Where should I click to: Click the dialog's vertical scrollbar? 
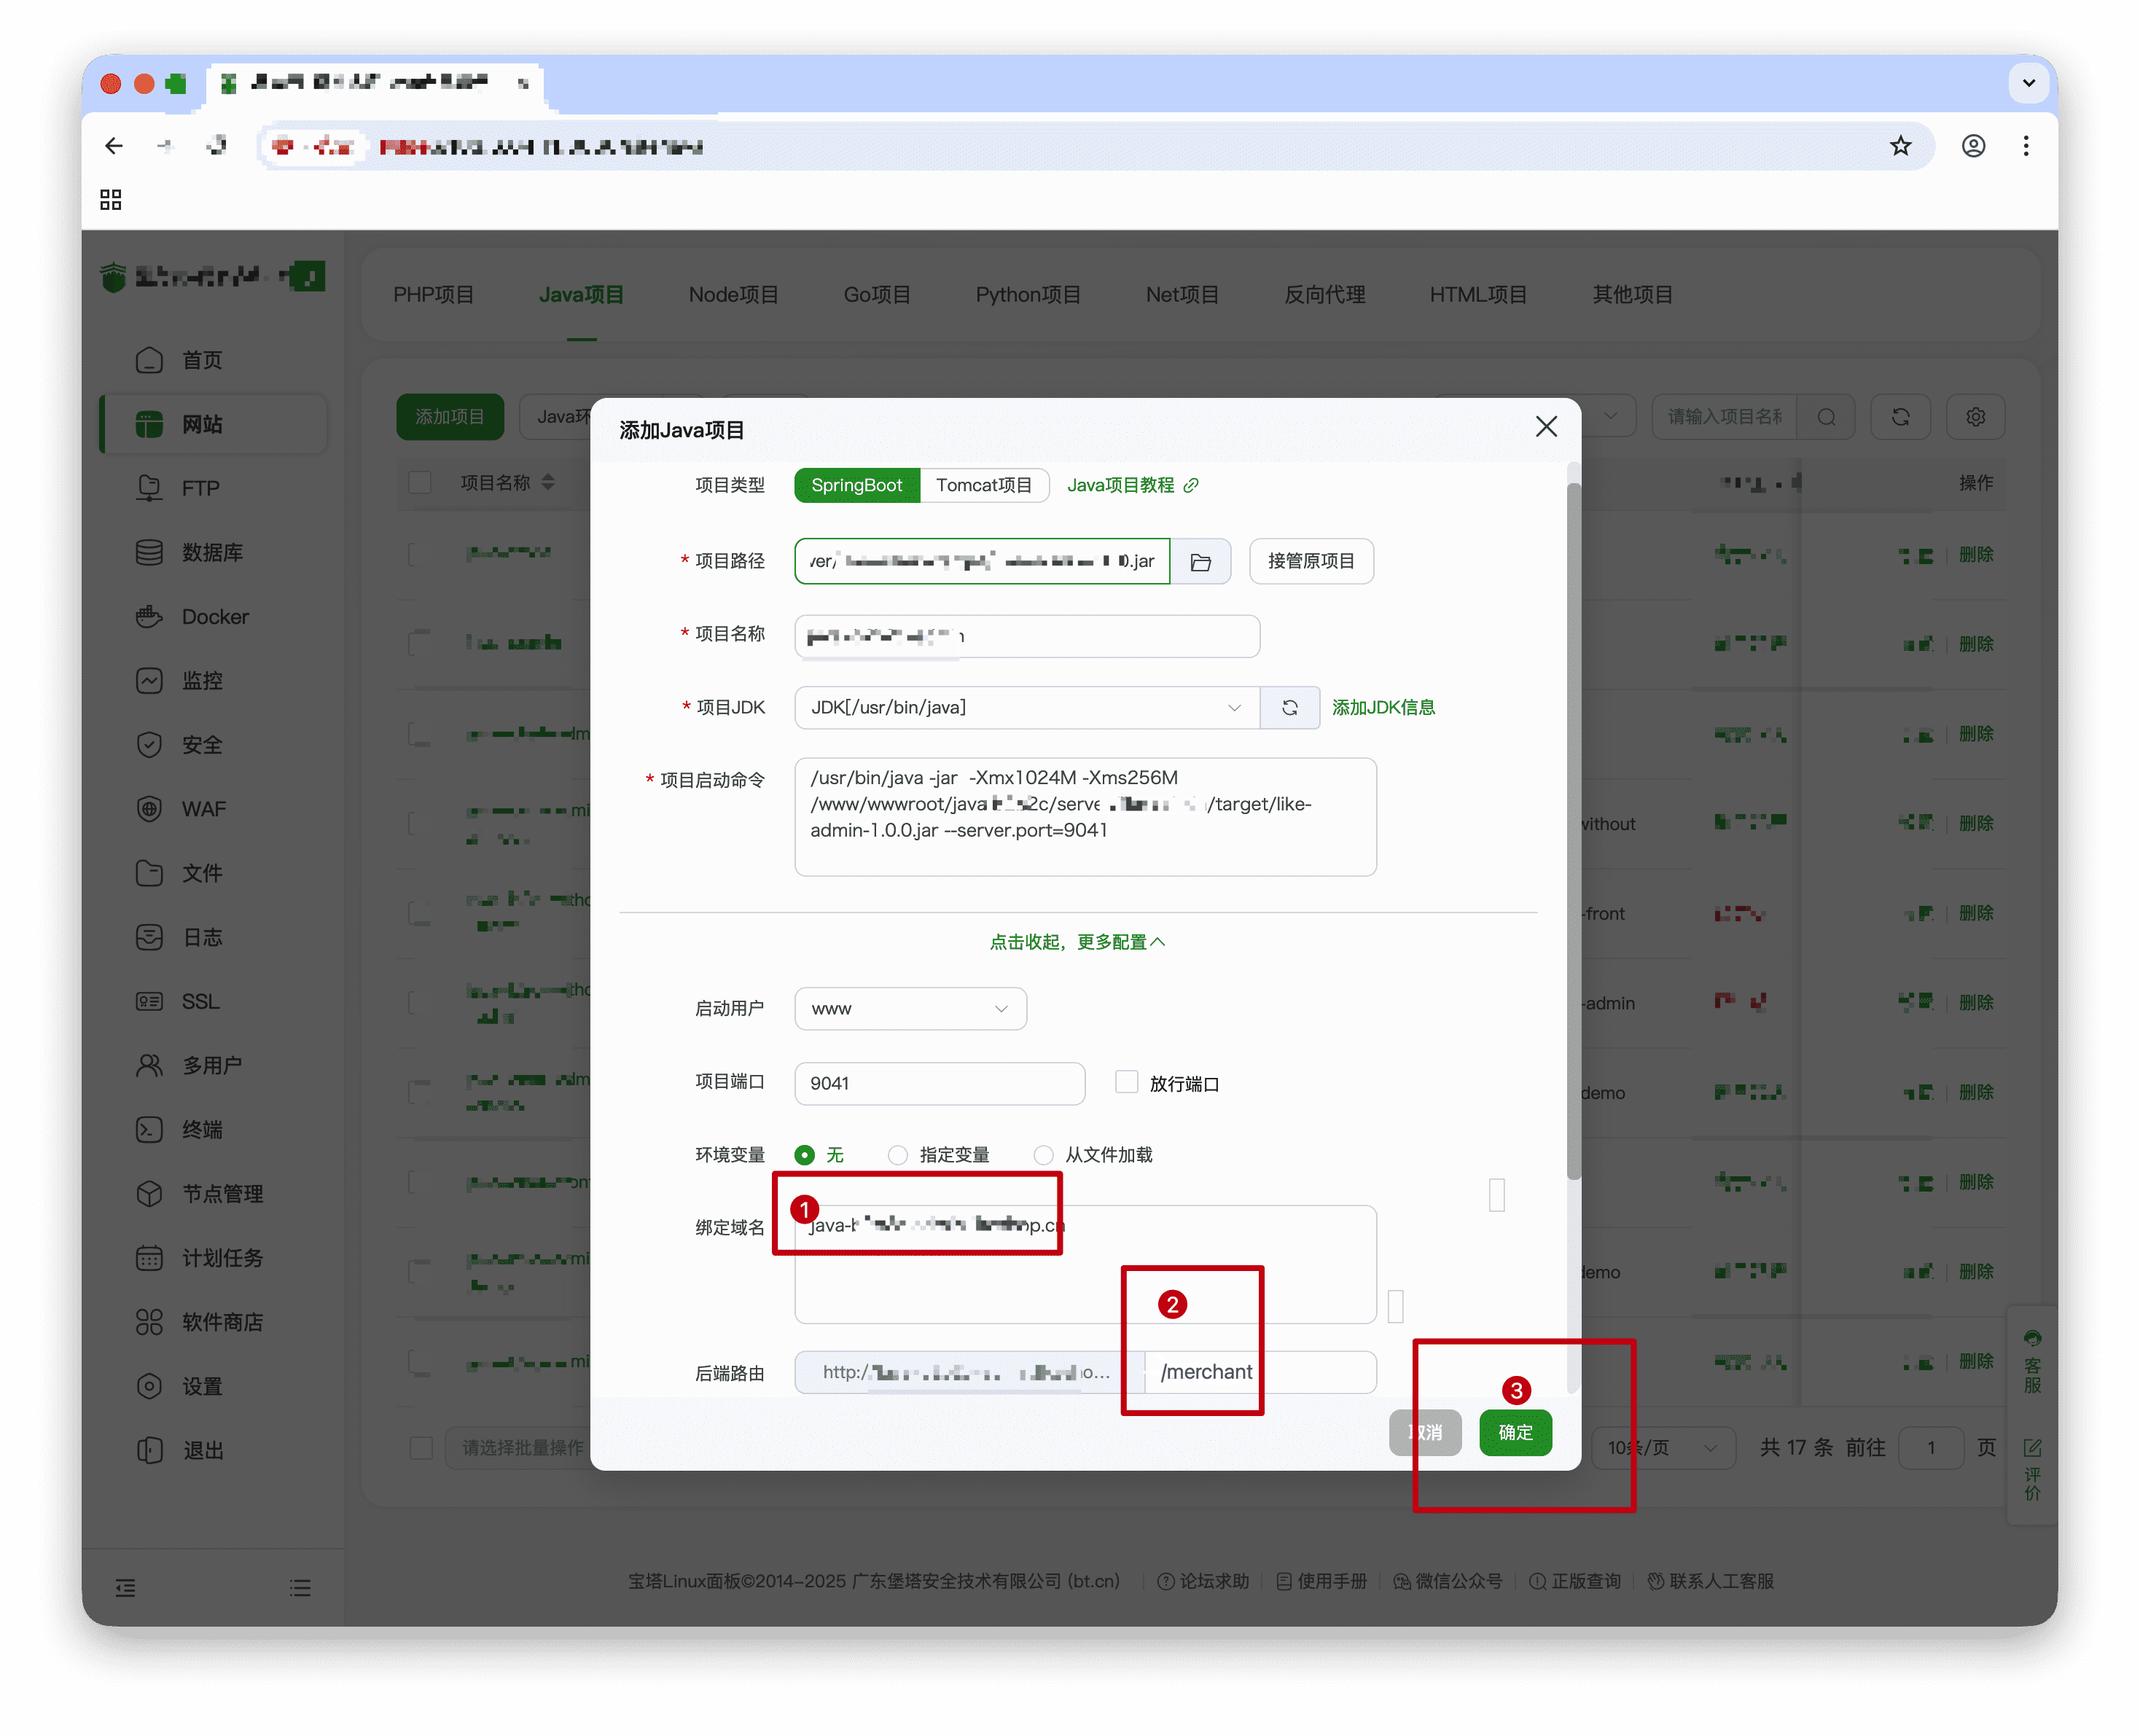tap(1573, 830)
